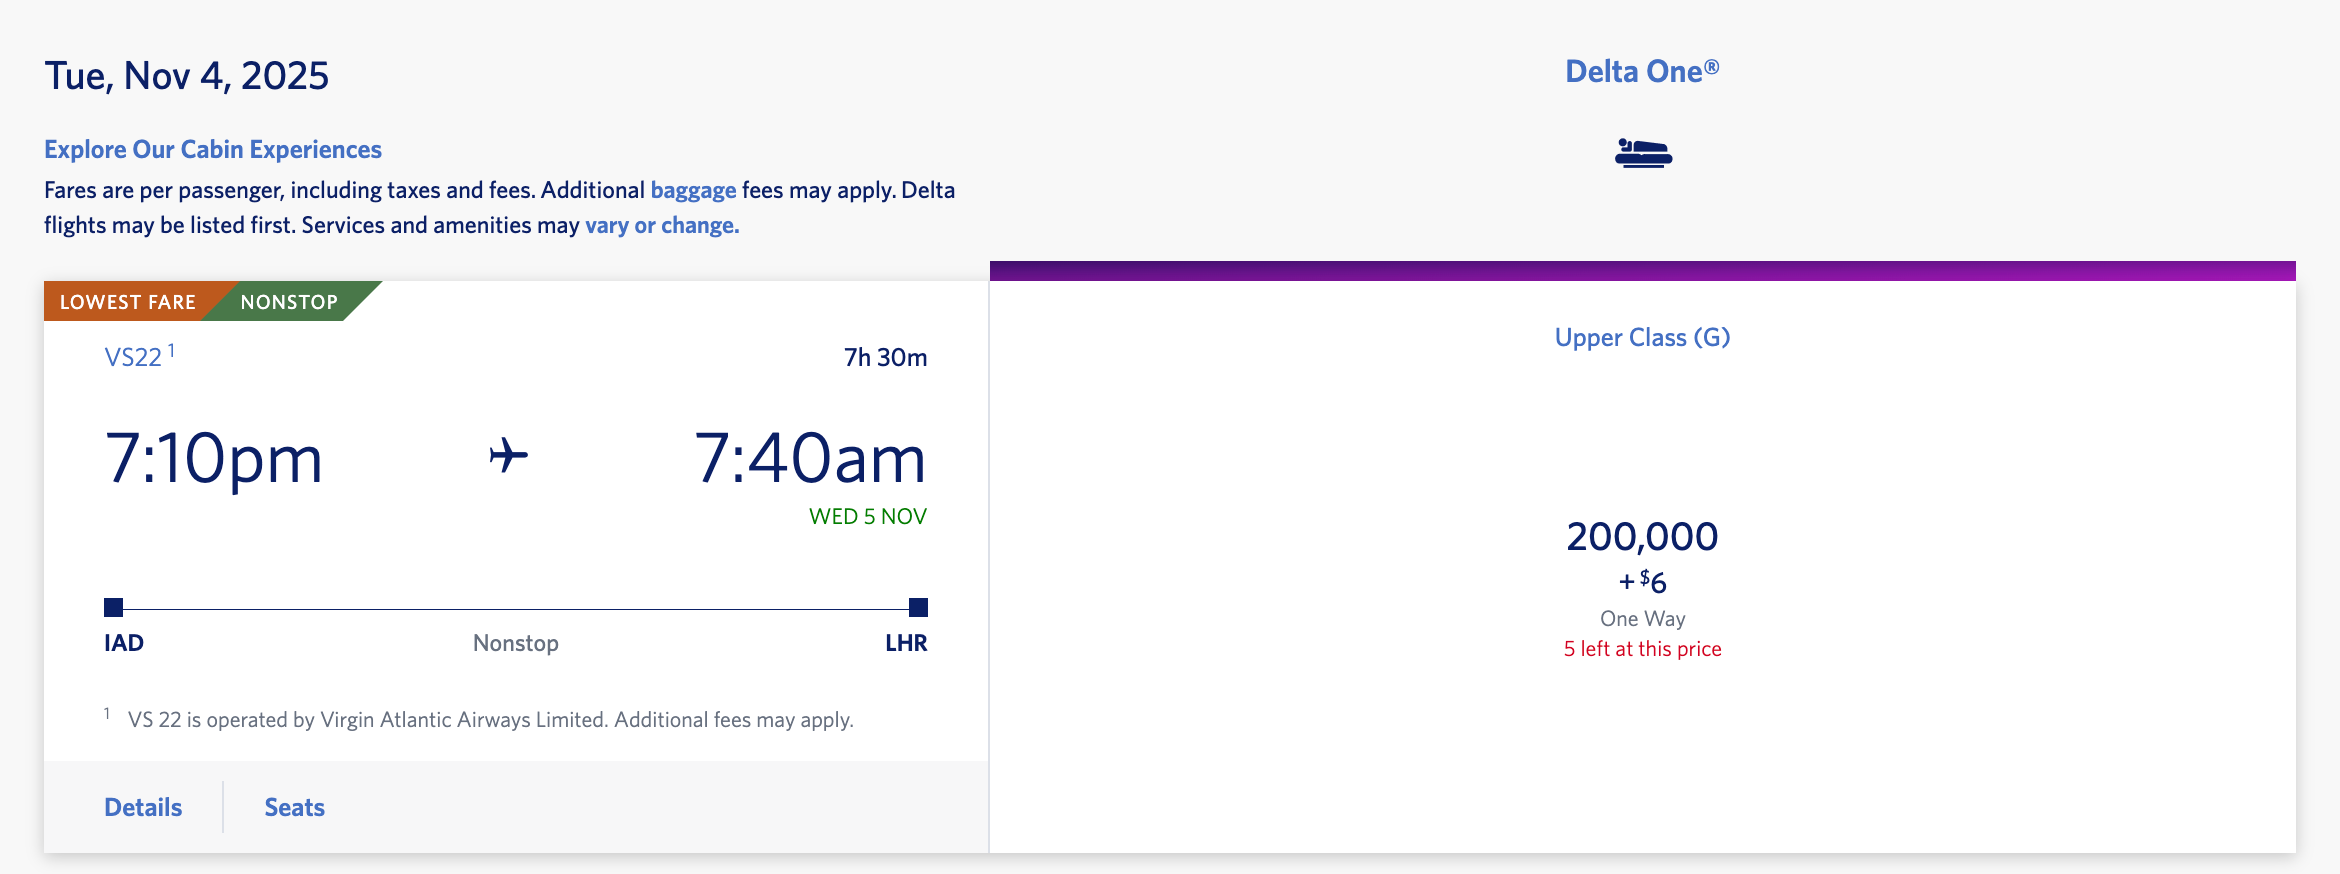2340x874 pixels.
Task: Click the LOWEST FARE badge
Action: pos(128,302)
